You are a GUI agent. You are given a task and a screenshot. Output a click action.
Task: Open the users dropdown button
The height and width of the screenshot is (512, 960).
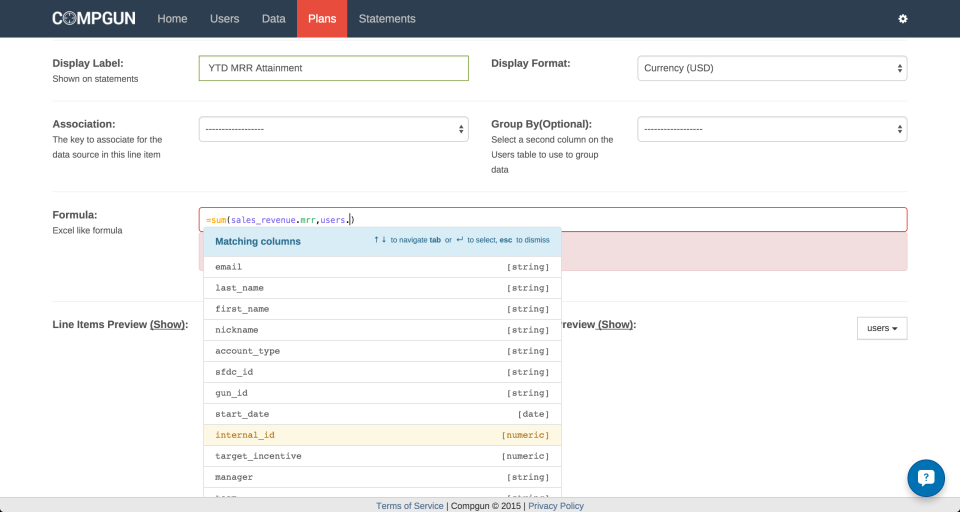[882, 328]
